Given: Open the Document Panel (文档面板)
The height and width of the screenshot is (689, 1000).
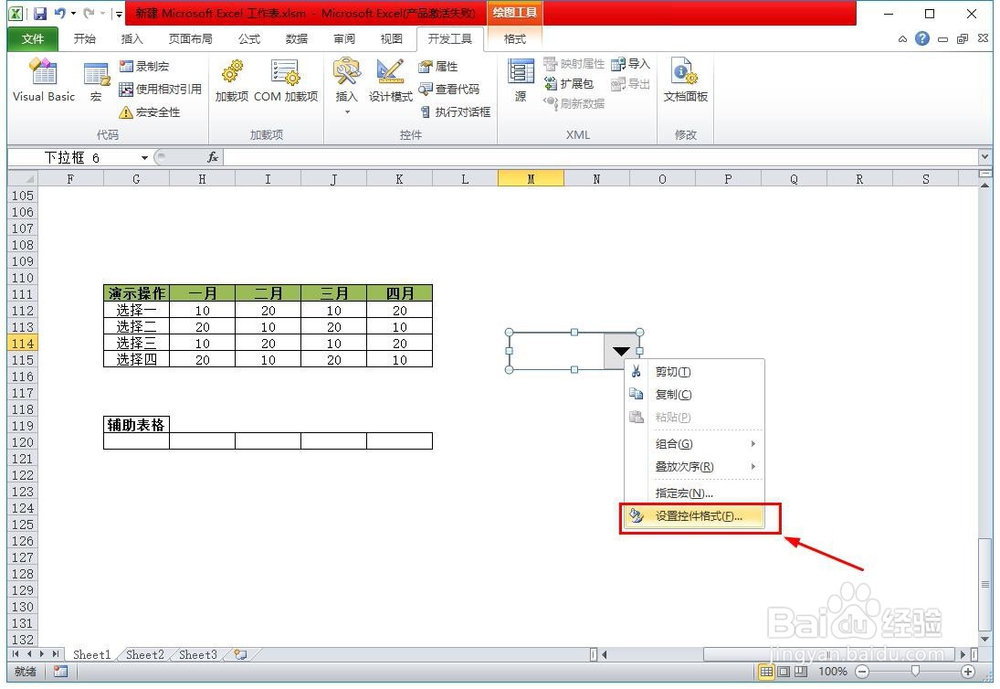Looking at the screenshot, I should click(x=685, y=80).
